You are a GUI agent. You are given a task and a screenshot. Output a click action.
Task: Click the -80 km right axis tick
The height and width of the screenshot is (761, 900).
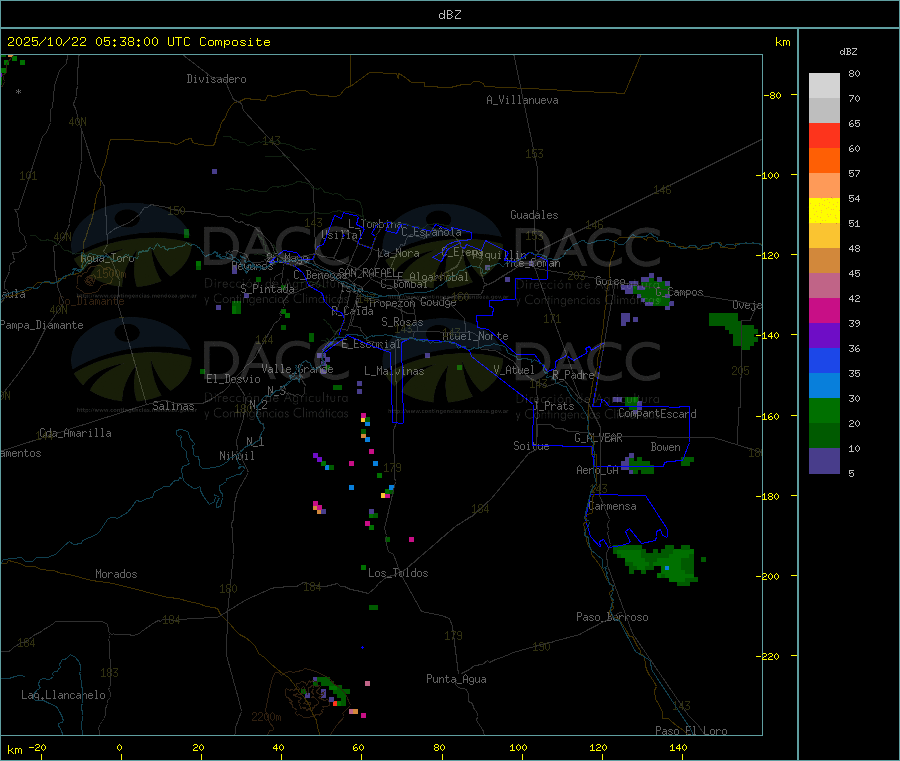(773, 95)
